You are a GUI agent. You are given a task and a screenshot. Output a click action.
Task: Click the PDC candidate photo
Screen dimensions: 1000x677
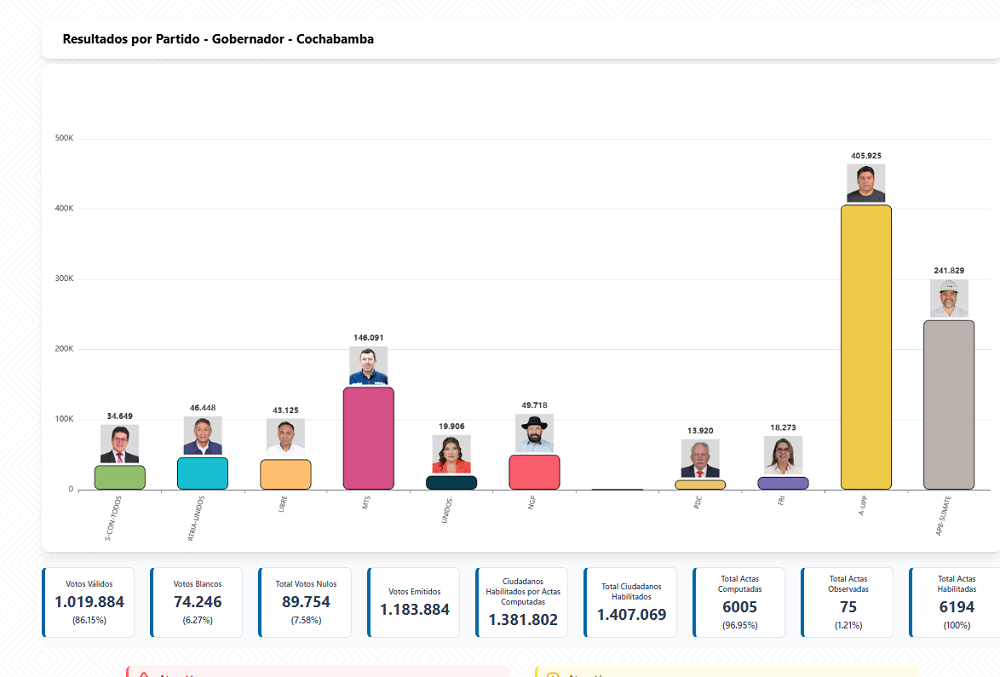click(x=700, y=459)
